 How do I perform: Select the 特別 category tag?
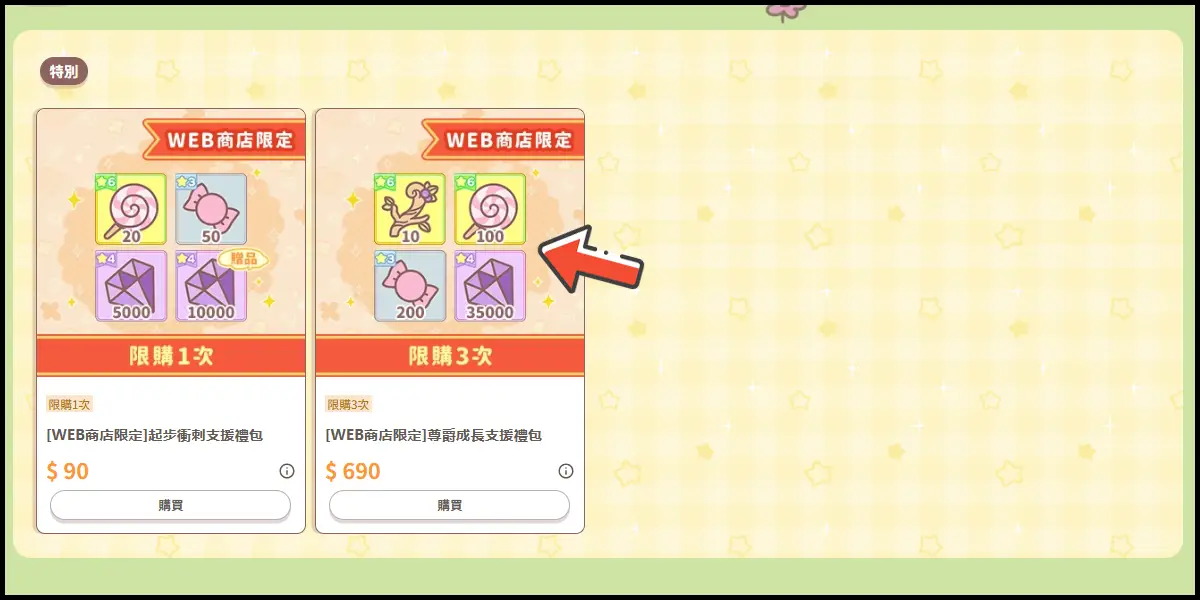pyautogui.click(x=64, y=71)
